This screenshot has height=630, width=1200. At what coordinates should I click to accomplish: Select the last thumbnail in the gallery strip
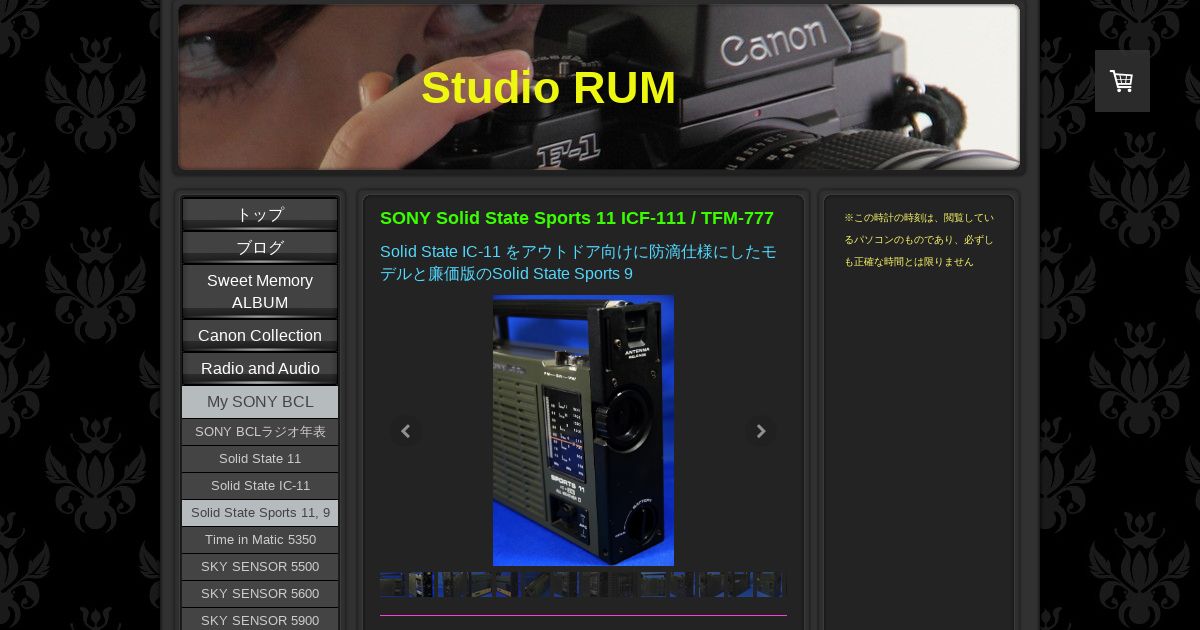click(x=769, y=584)
